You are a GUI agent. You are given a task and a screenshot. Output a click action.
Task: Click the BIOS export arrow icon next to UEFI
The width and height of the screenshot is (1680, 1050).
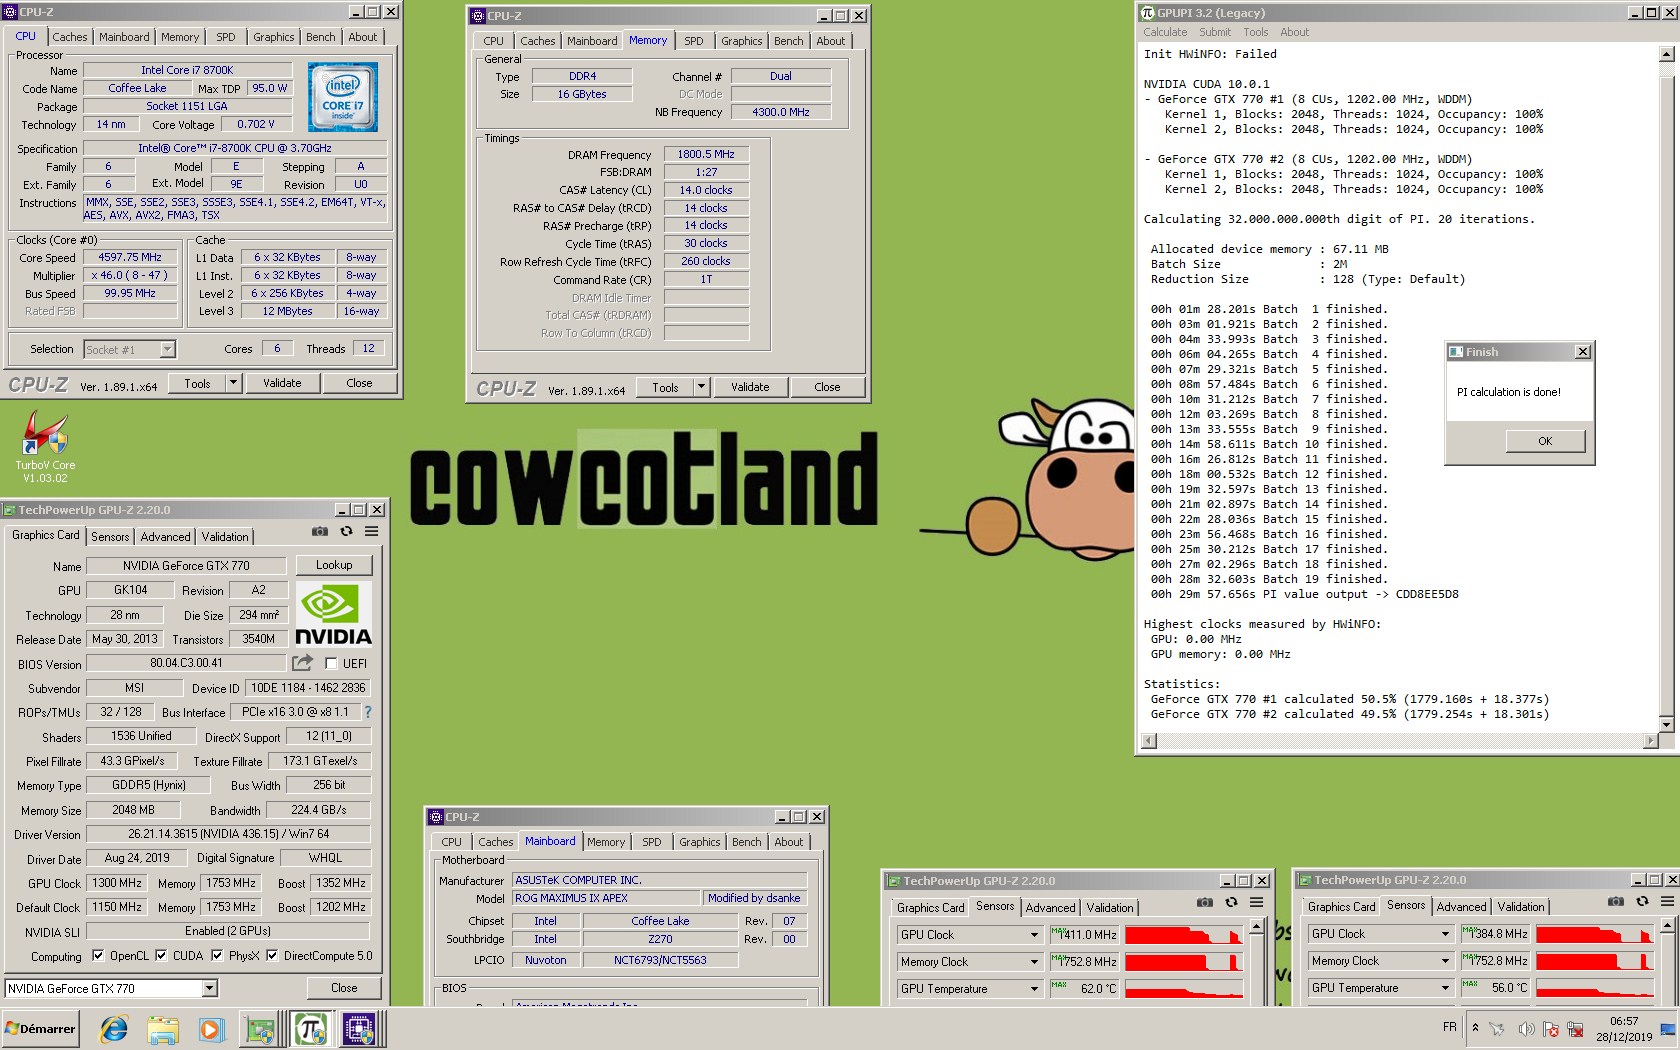coord(302,663)
